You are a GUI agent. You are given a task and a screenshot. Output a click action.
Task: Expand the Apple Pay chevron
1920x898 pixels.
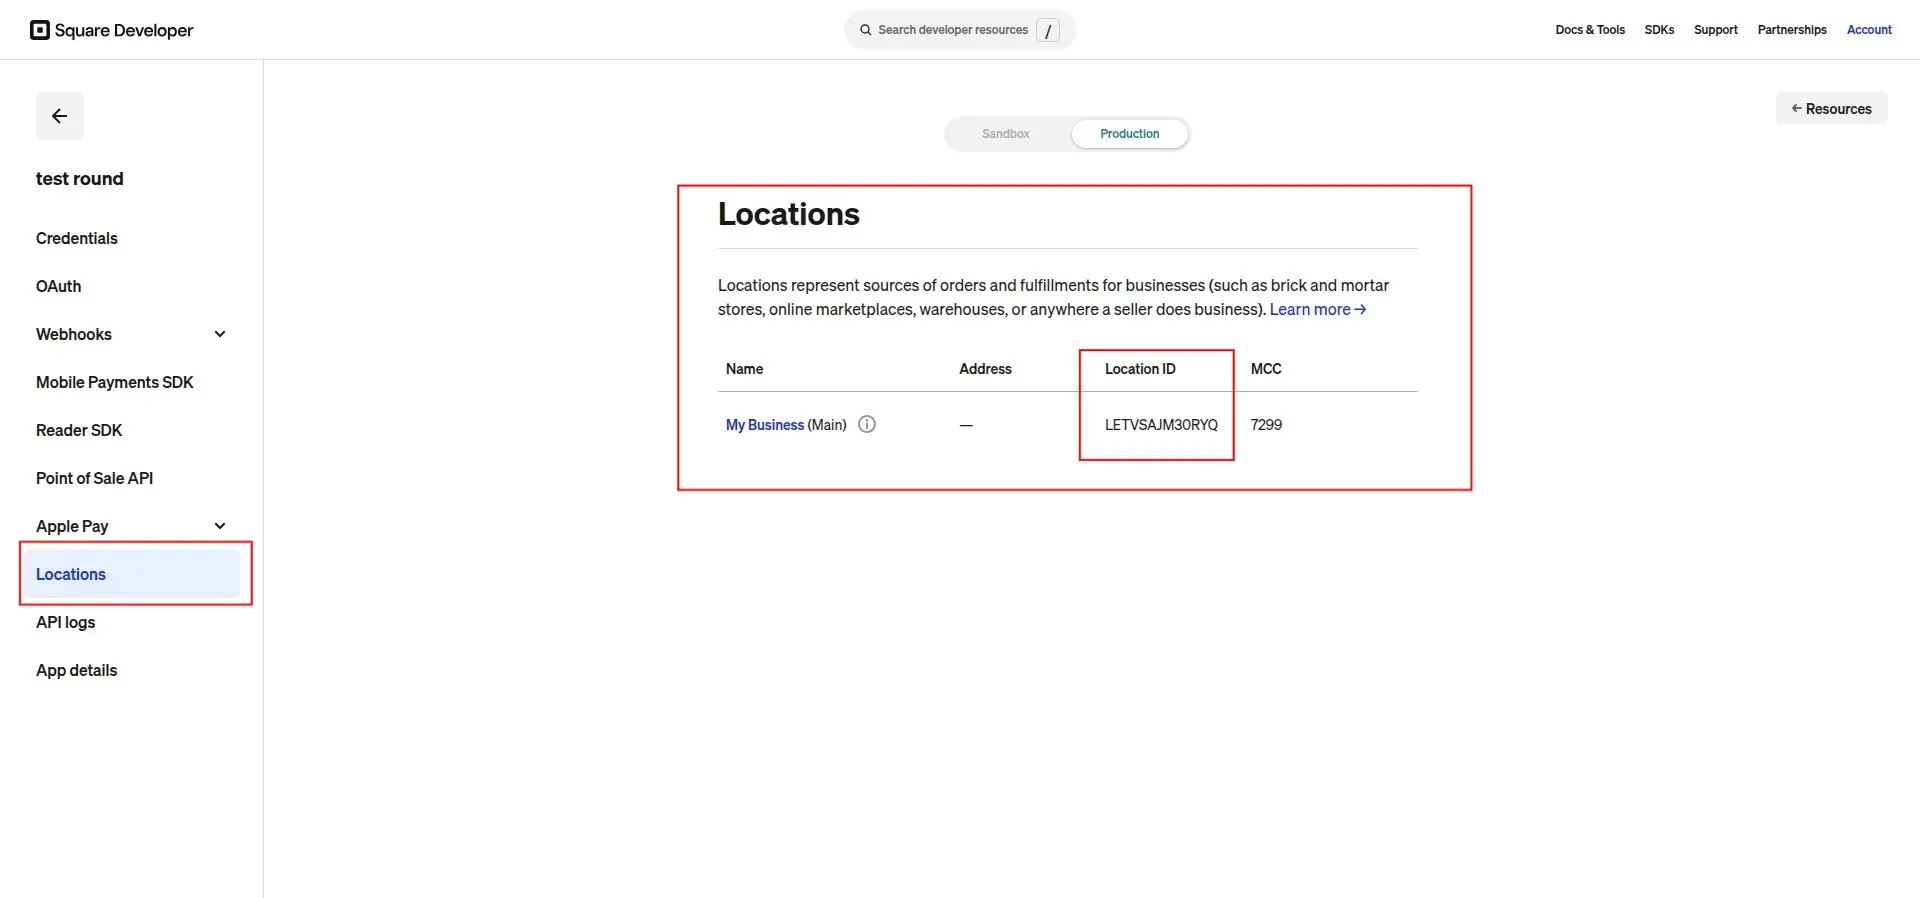pyautogui.click(x=220, y=526)
